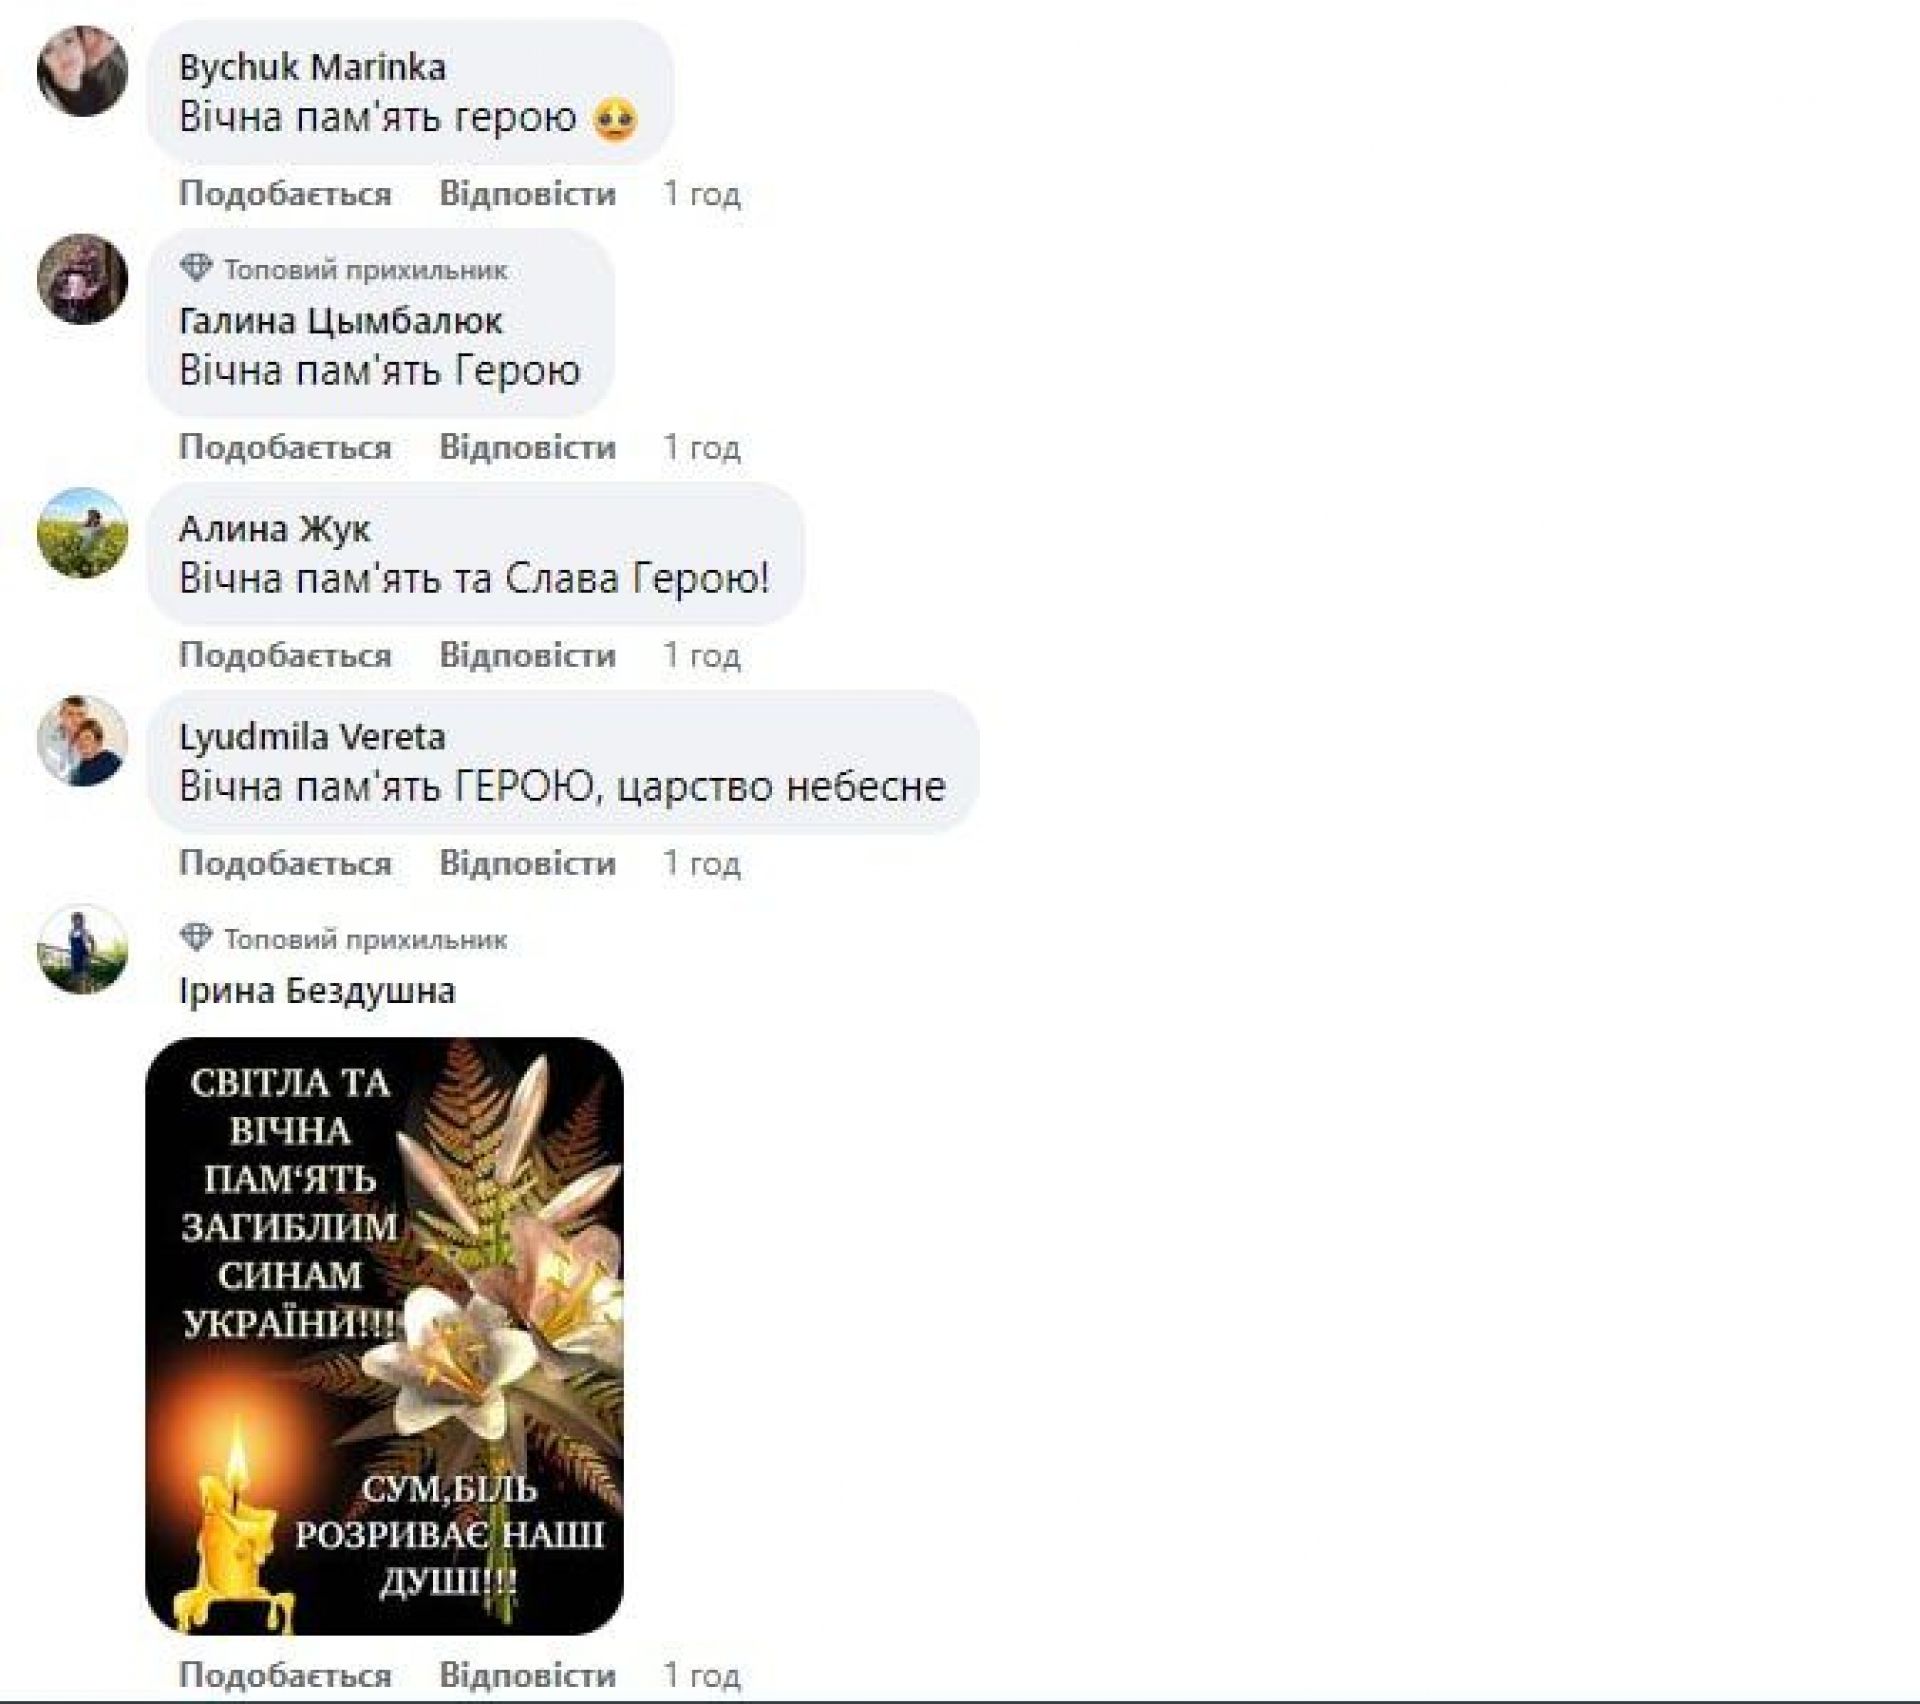1920x1704 pixels.
Task: Open Ірина Бездушна name link
Action: [x=317, y=991]
